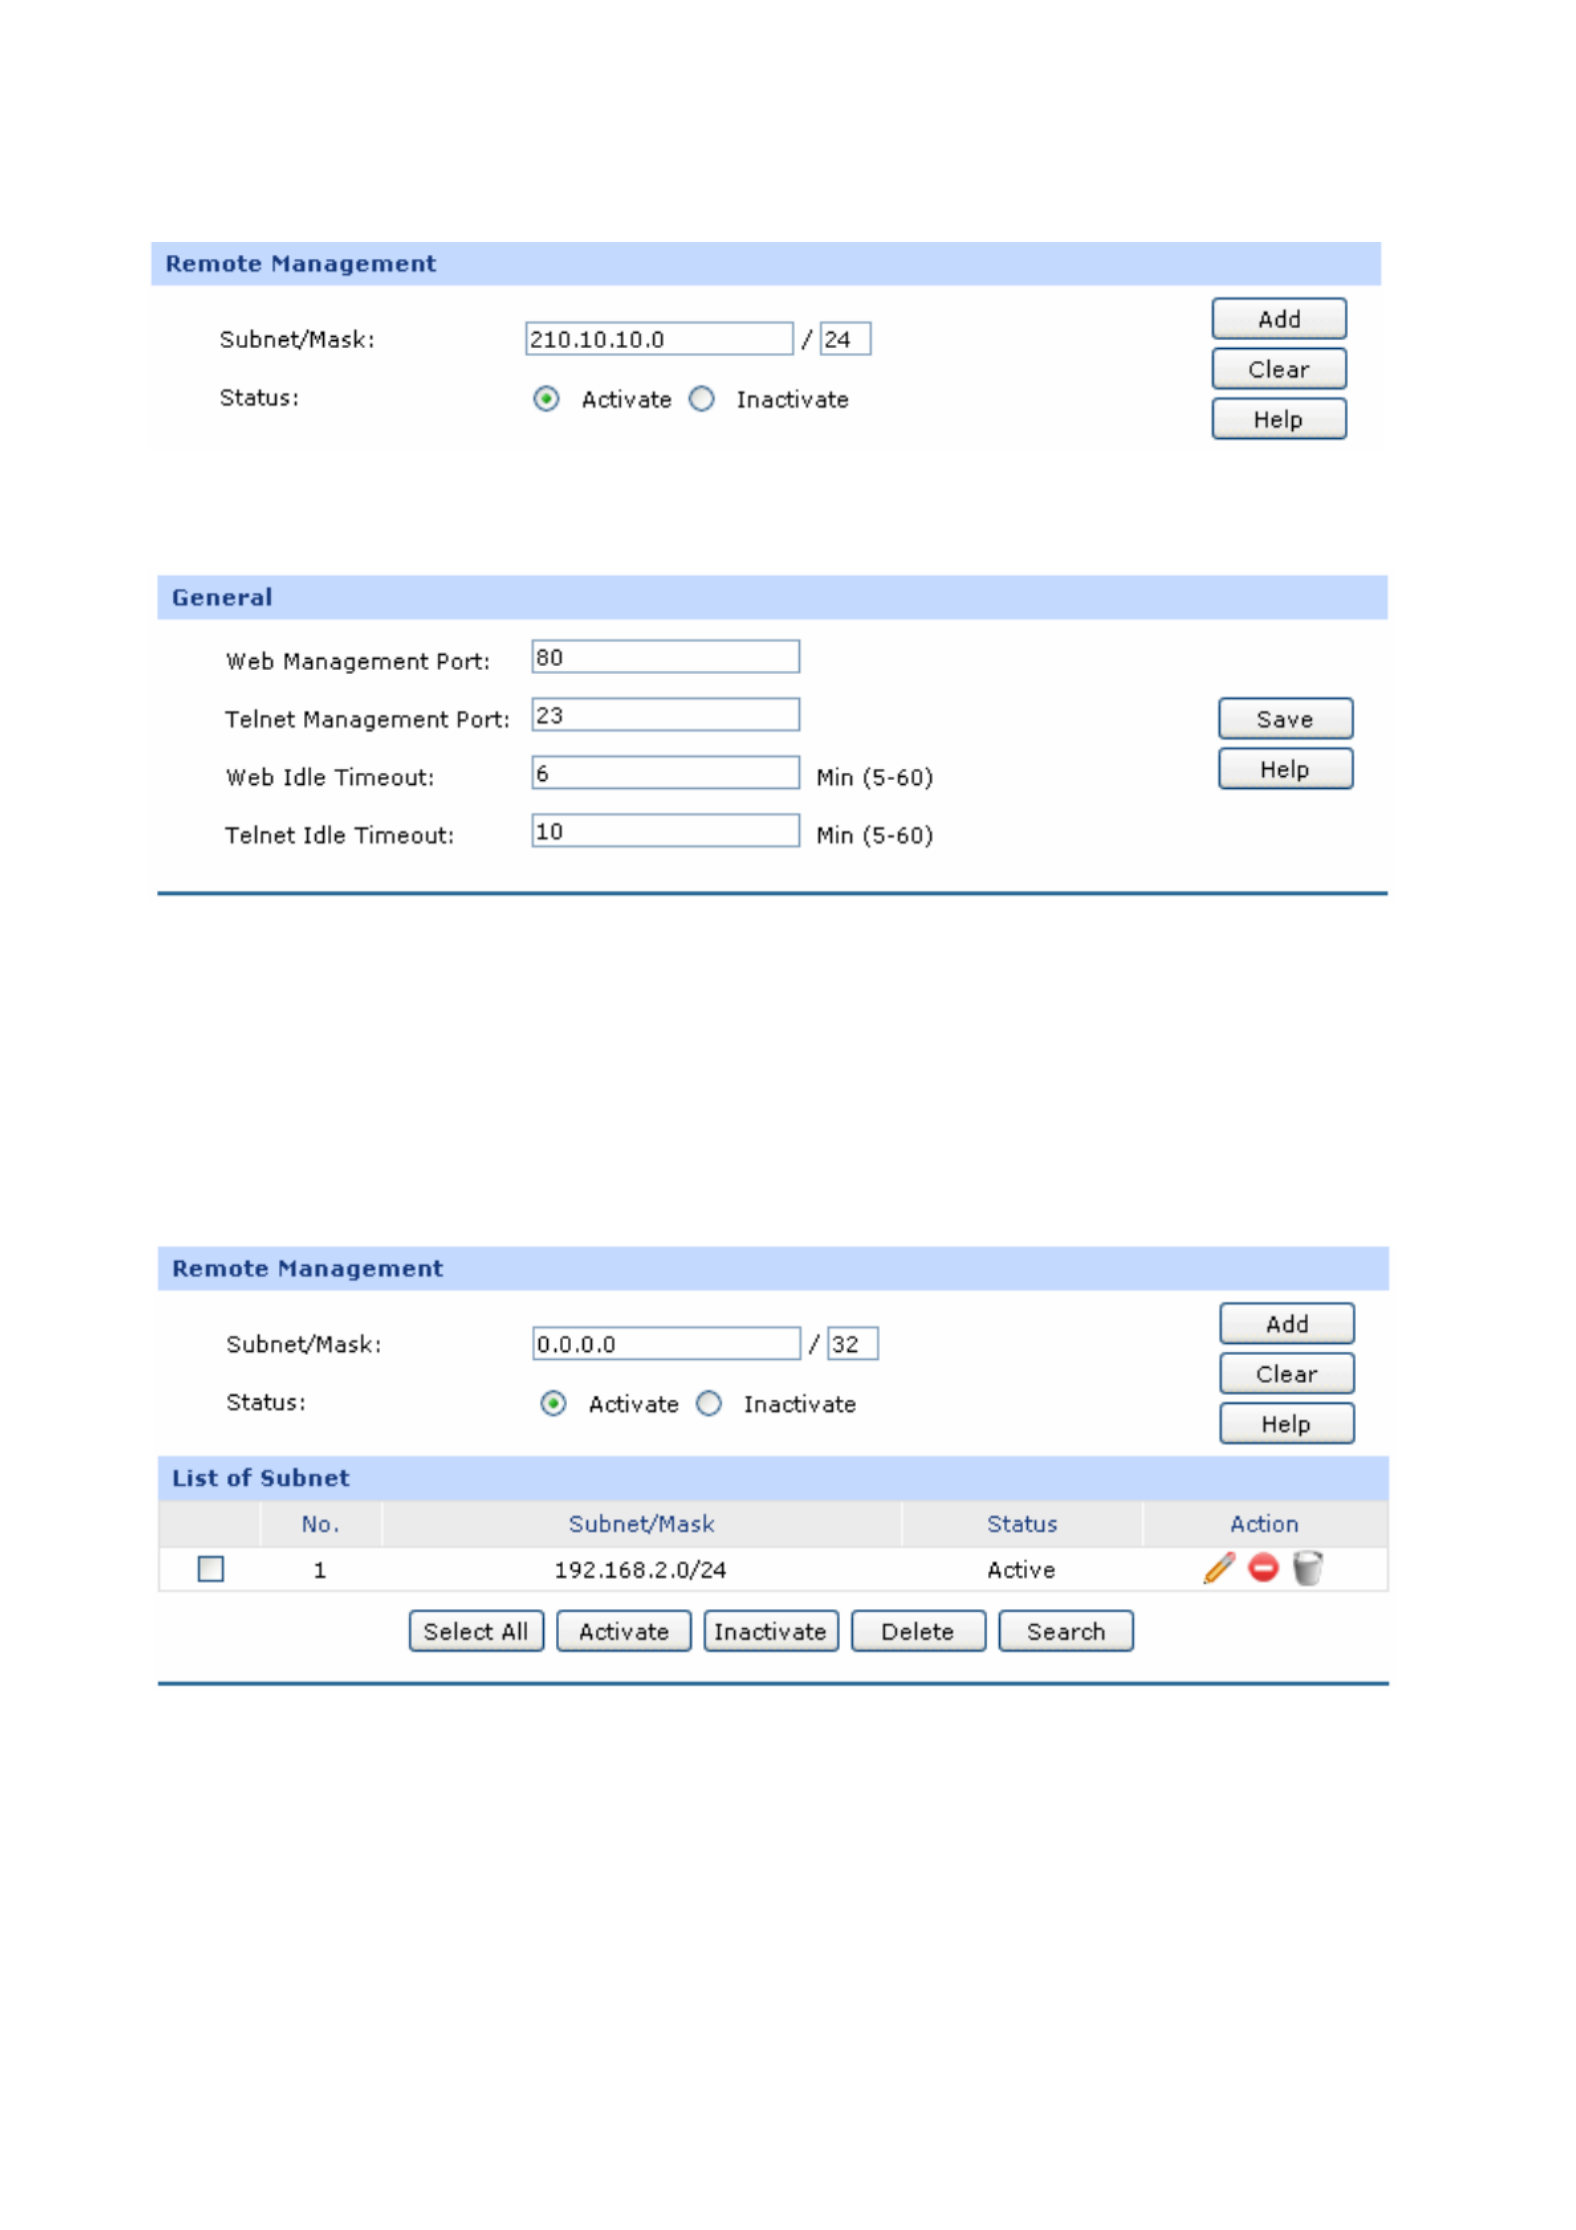Open Help in the General section
Viewport: 1576px width, 2230px height.
pos(1285,769)
